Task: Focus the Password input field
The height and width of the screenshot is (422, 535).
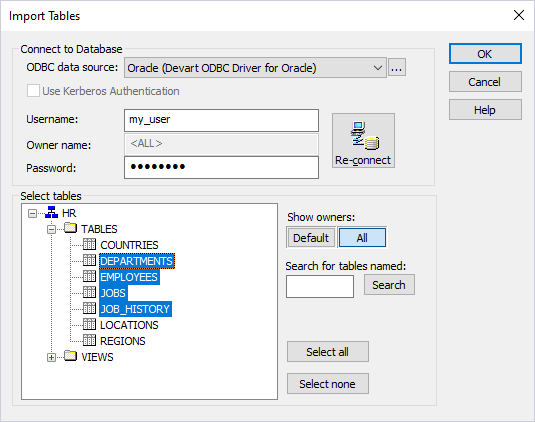Action: [221, 167]
